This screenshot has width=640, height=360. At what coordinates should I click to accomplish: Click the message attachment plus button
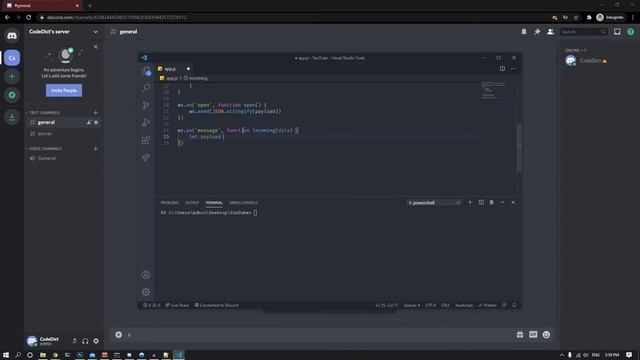pos(118,335)
